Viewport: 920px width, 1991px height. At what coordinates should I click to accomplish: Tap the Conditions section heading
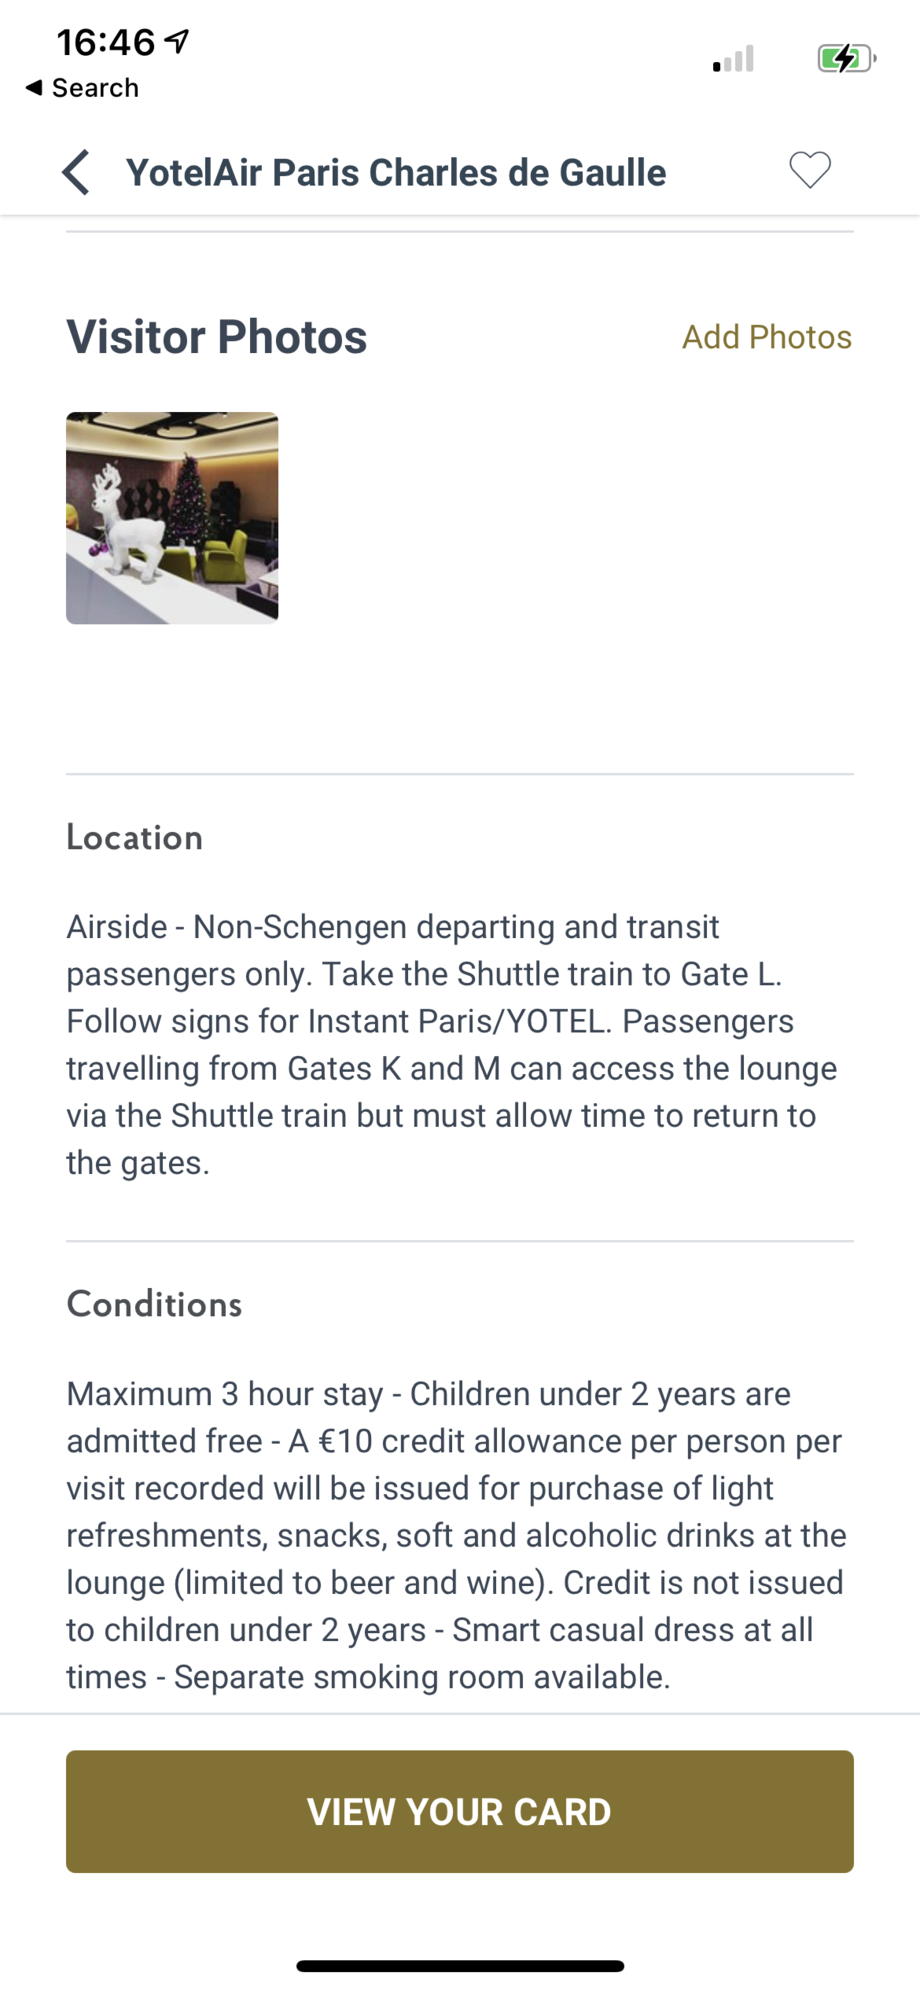point(154,1304)
